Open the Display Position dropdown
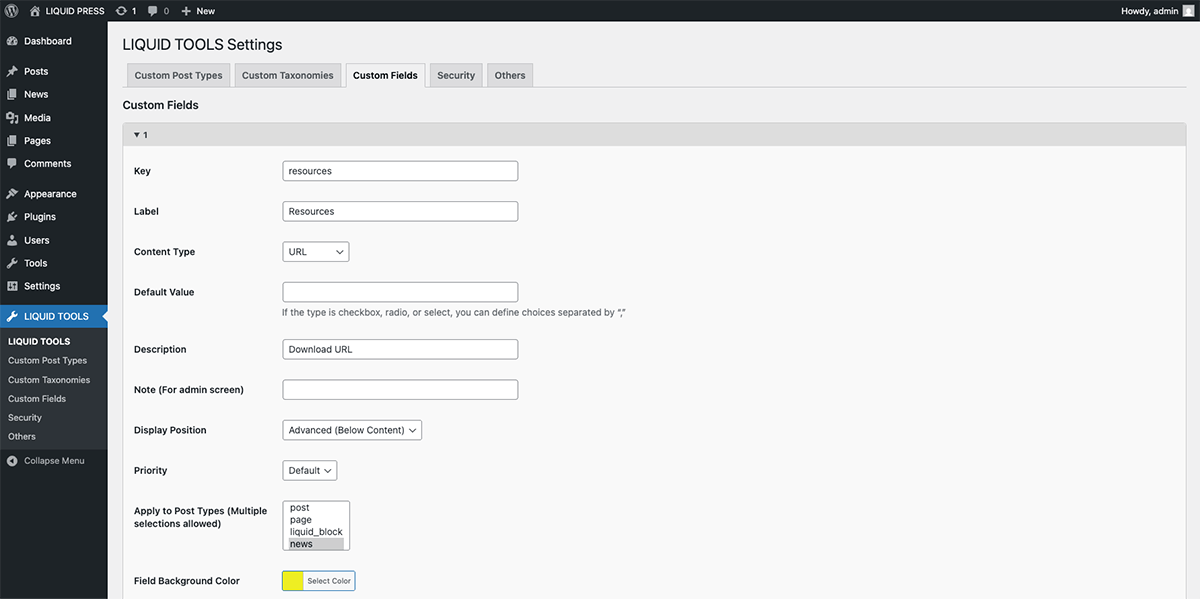The width and height of the screenshot is (1200, 600). [352, 430]
